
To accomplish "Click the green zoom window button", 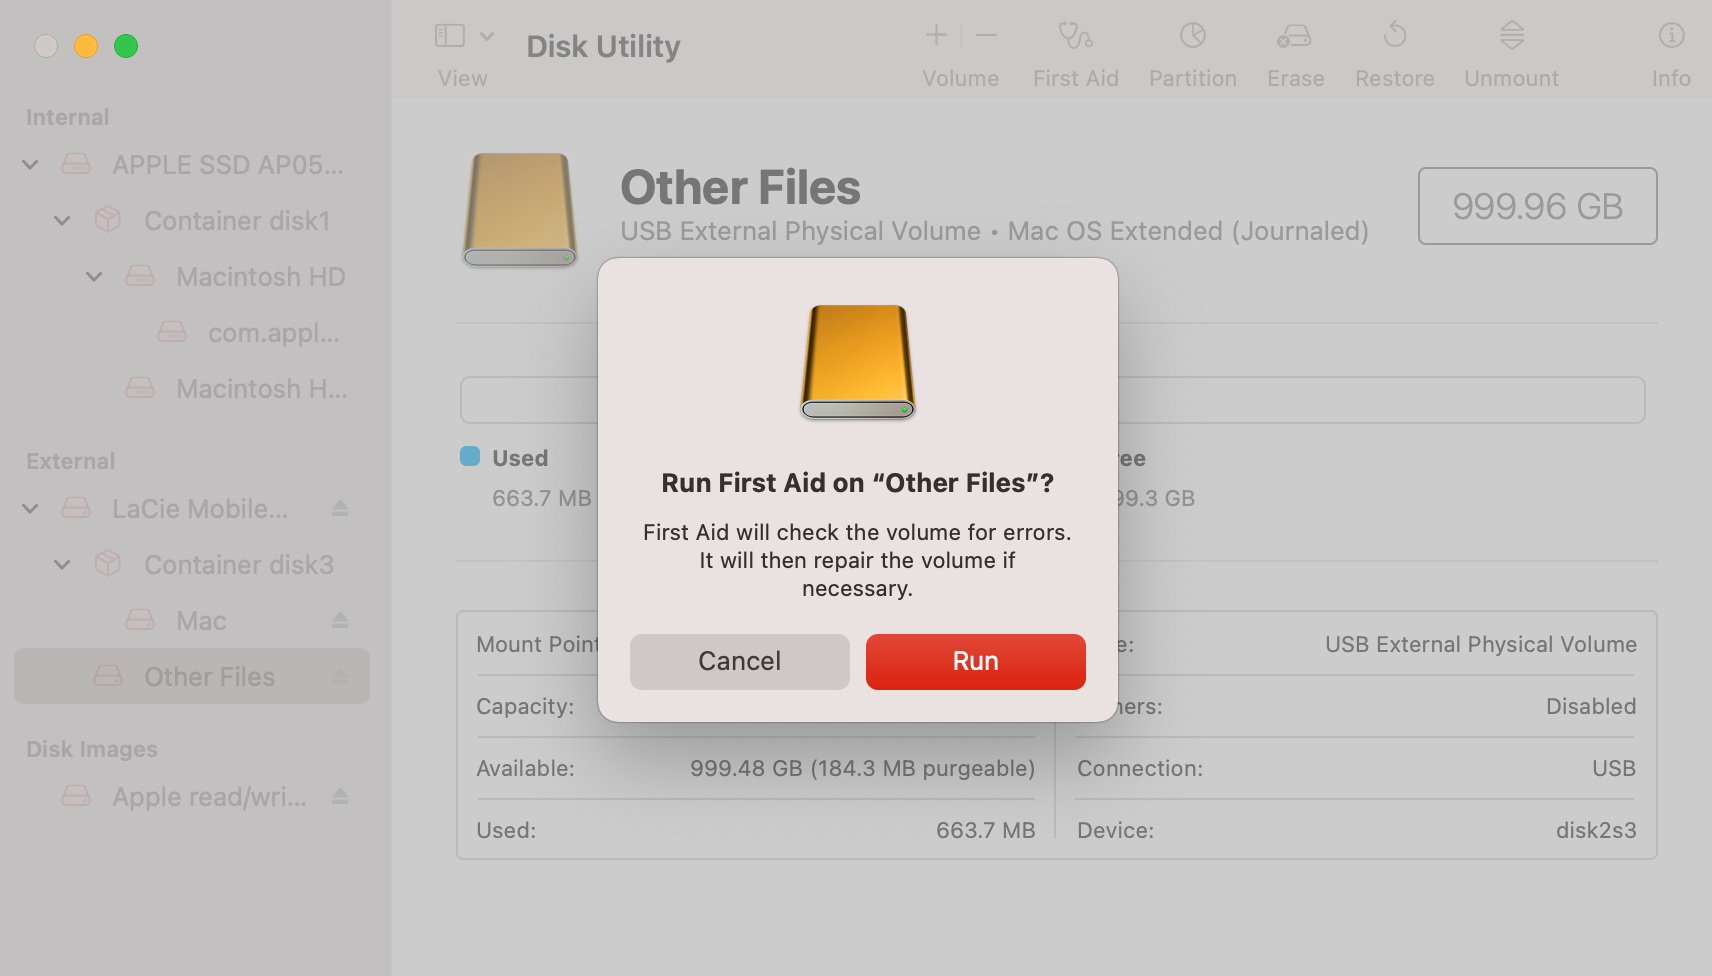I will point(126,46).
